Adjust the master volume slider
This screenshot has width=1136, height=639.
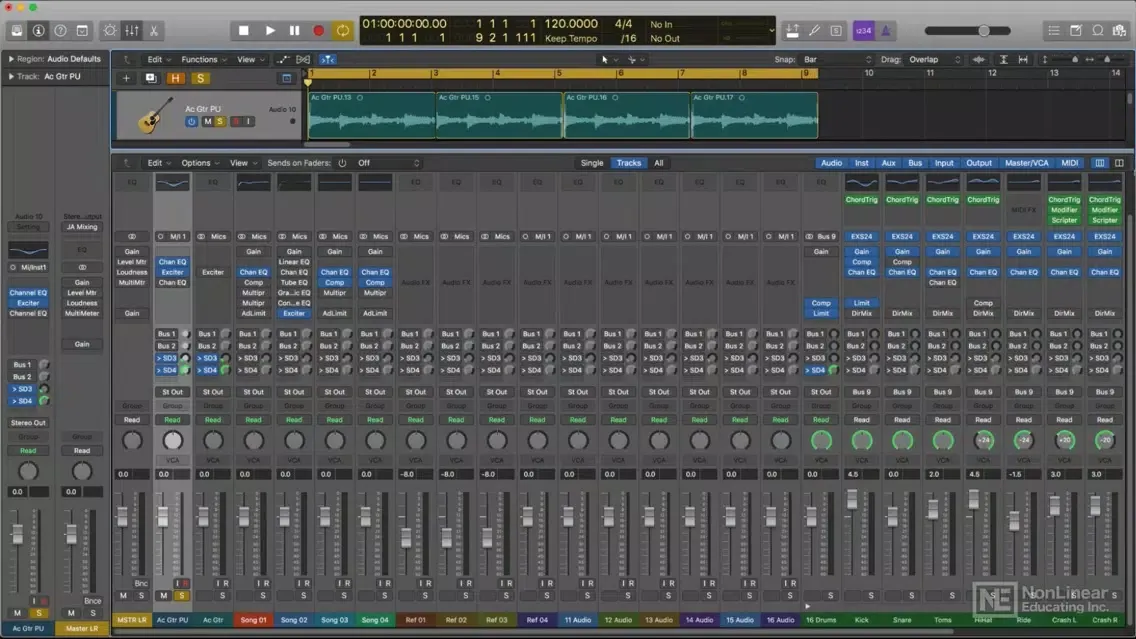click(x=967, y=30)
